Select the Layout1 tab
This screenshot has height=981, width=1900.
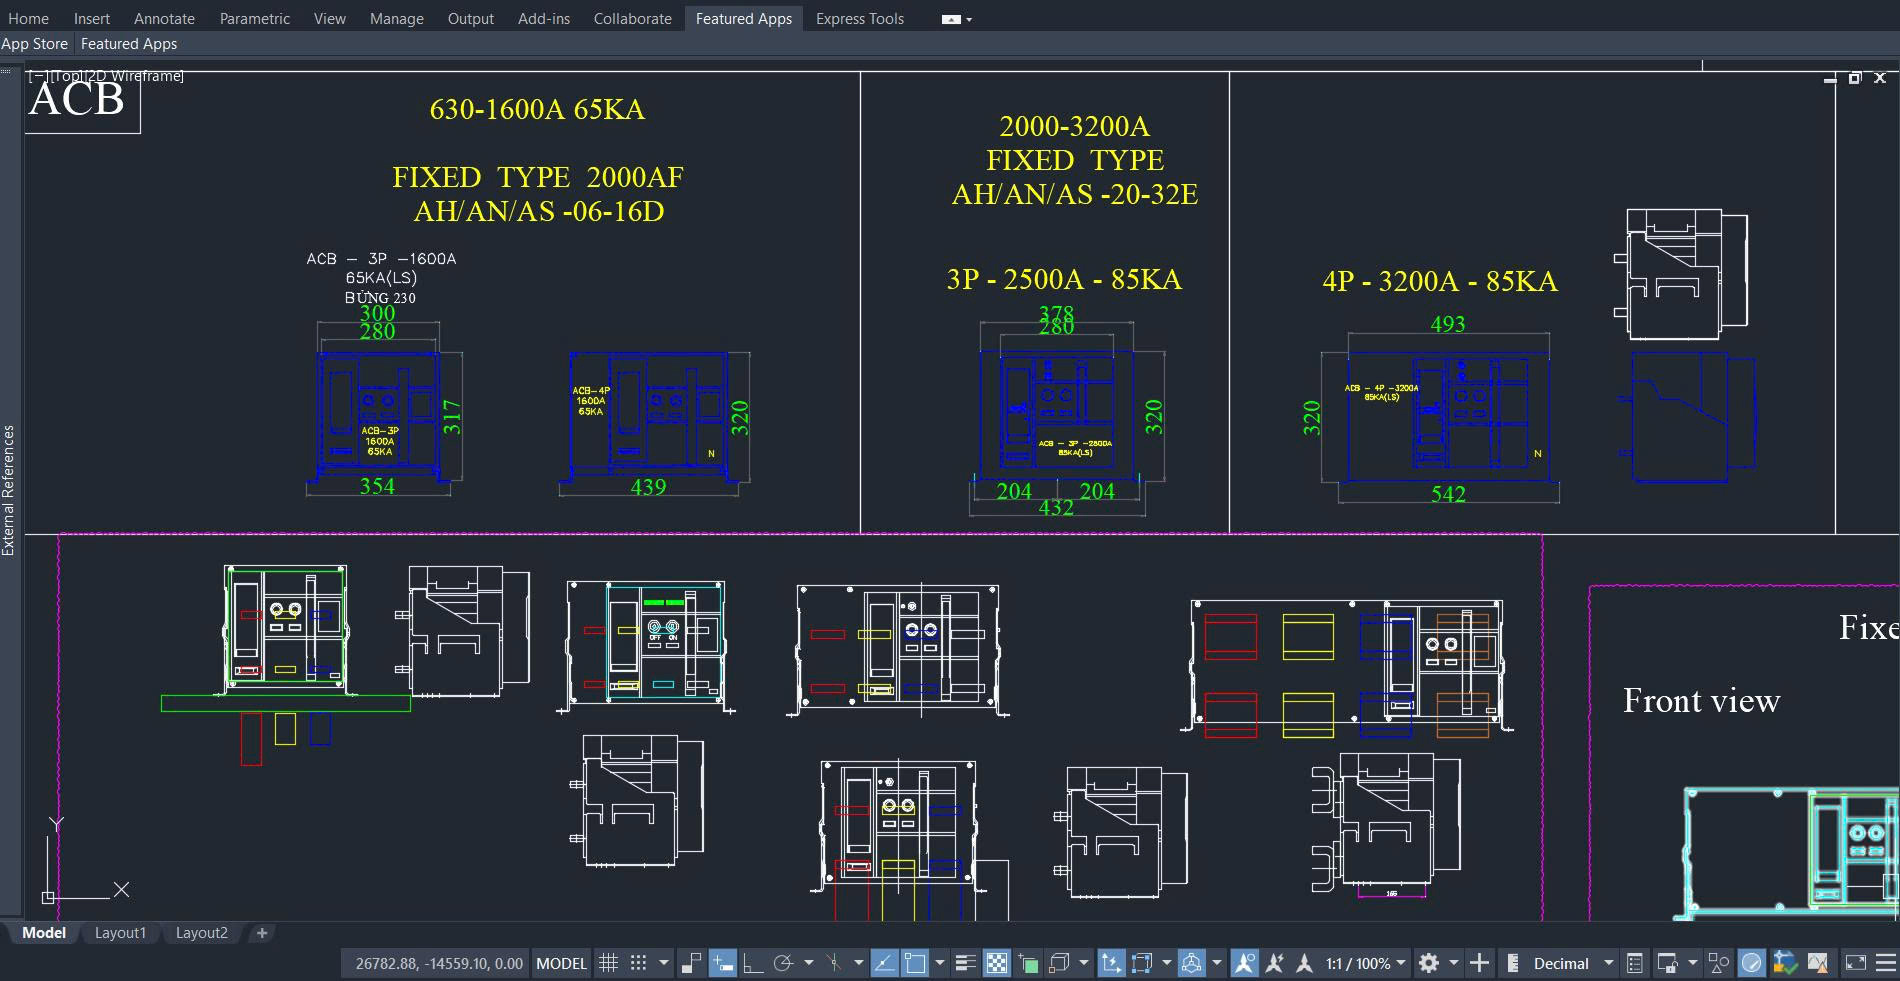(120, 933)
